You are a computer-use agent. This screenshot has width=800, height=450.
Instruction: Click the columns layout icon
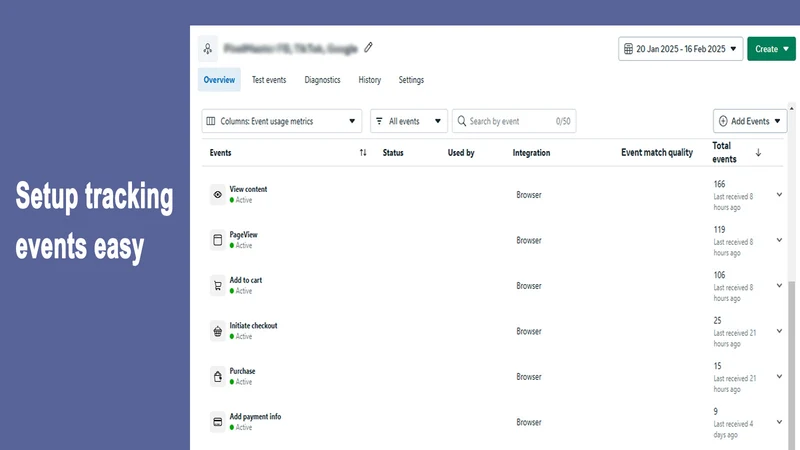[211, 121]
